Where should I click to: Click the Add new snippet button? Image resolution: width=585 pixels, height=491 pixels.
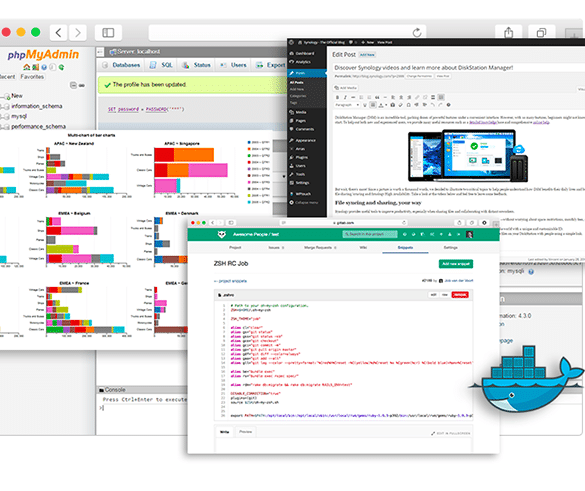[456, 264]
